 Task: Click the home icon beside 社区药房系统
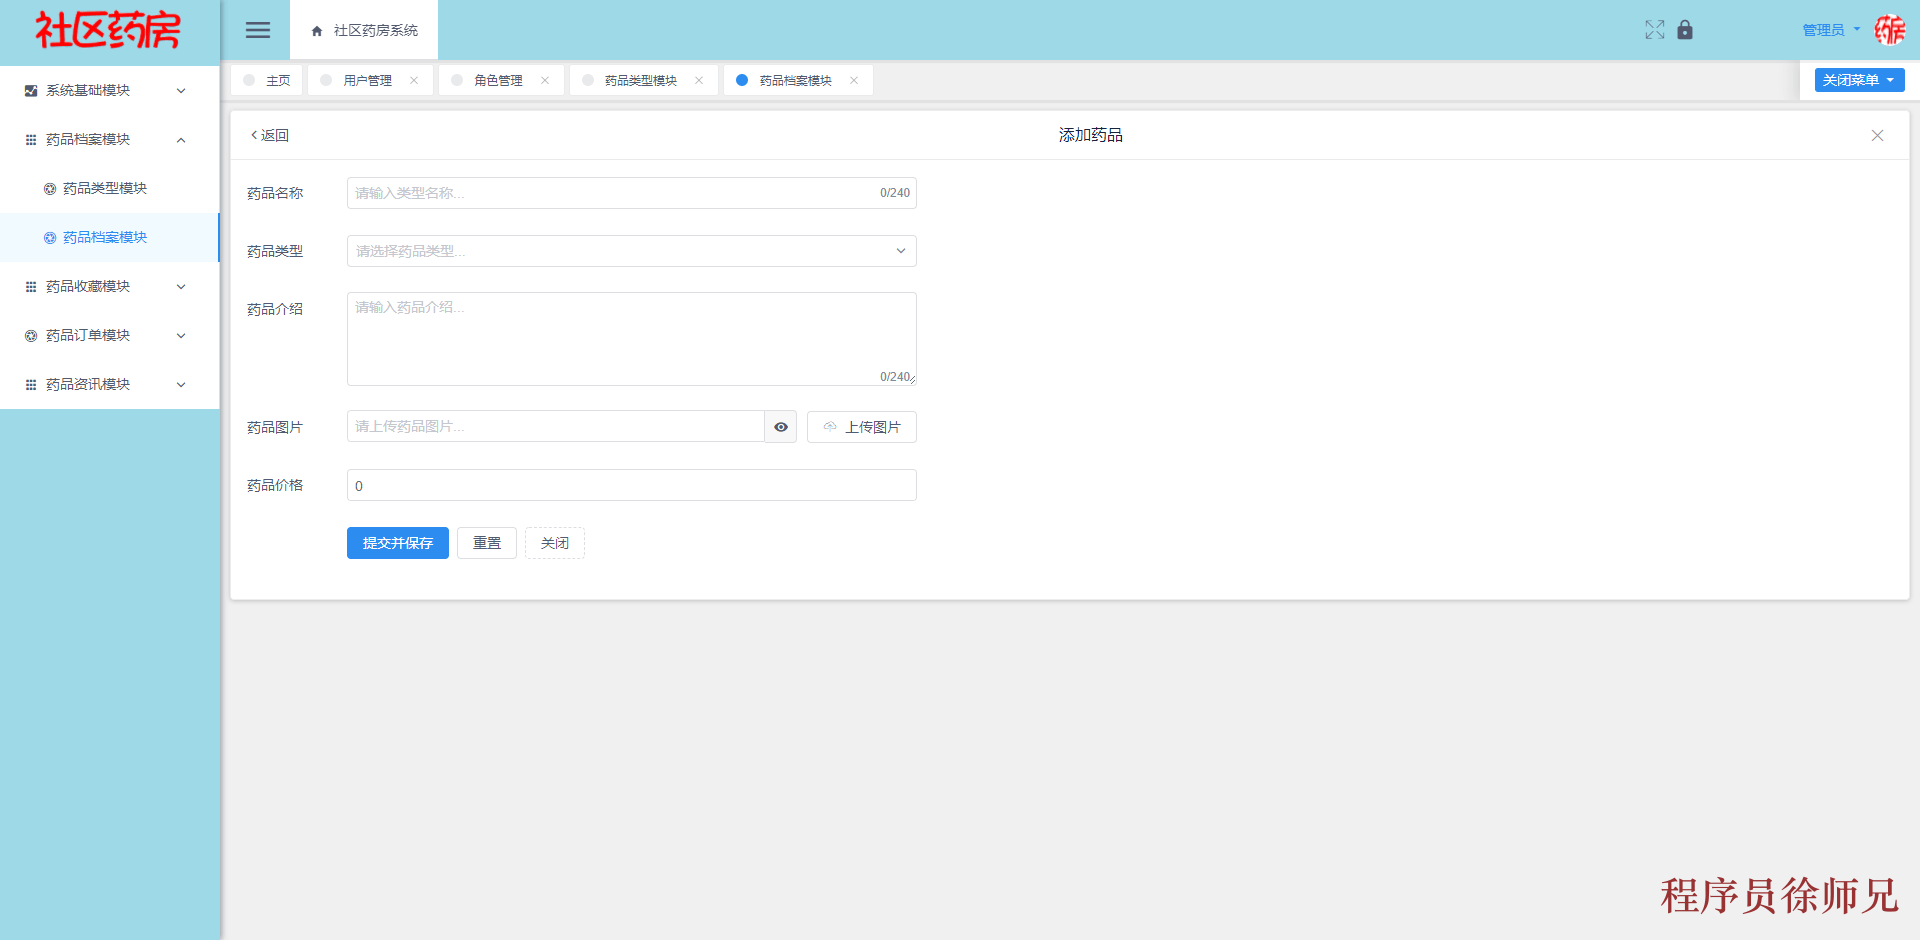point(315,30)
